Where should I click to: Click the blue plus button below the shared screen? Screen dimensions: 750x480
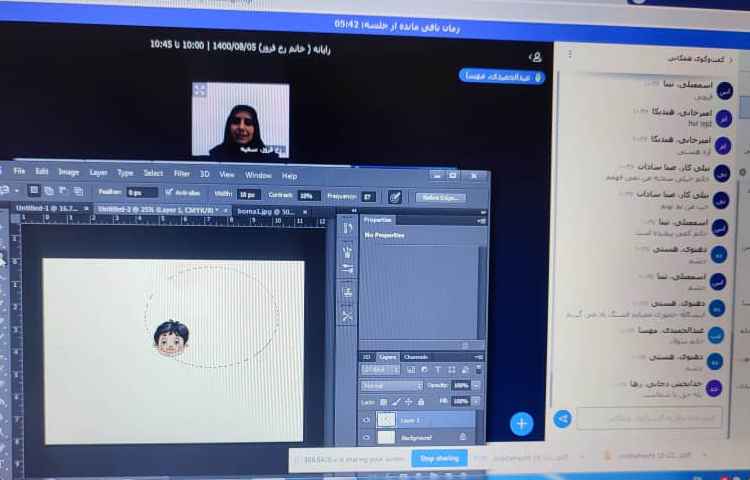[x=521, y=424]
